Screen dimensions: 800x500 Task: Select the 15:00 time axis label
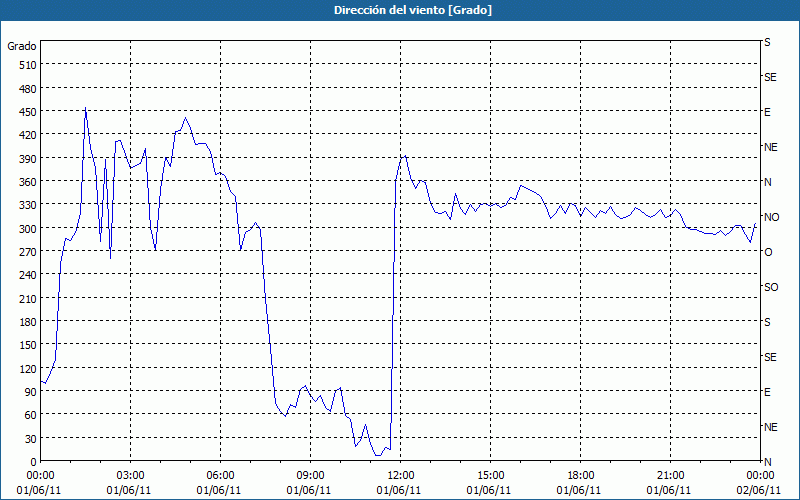pyautogui.click(x=490, y=476)
